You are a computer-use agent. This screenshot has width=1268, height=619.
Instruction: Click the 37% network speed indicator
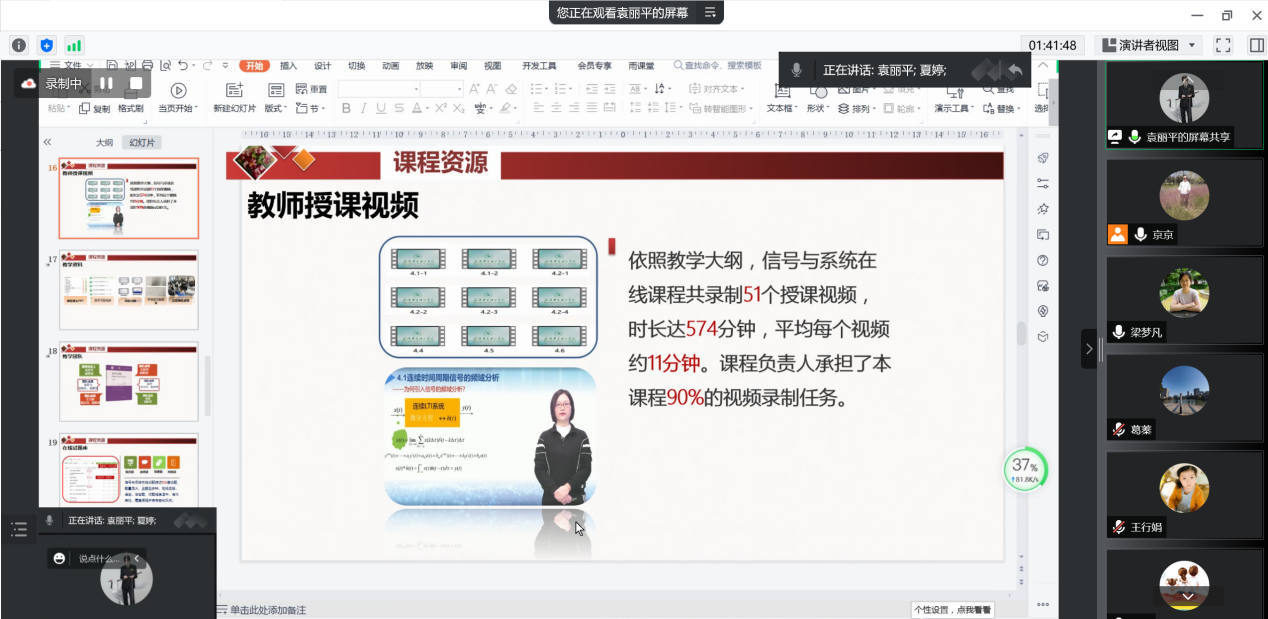(1025, 469)
